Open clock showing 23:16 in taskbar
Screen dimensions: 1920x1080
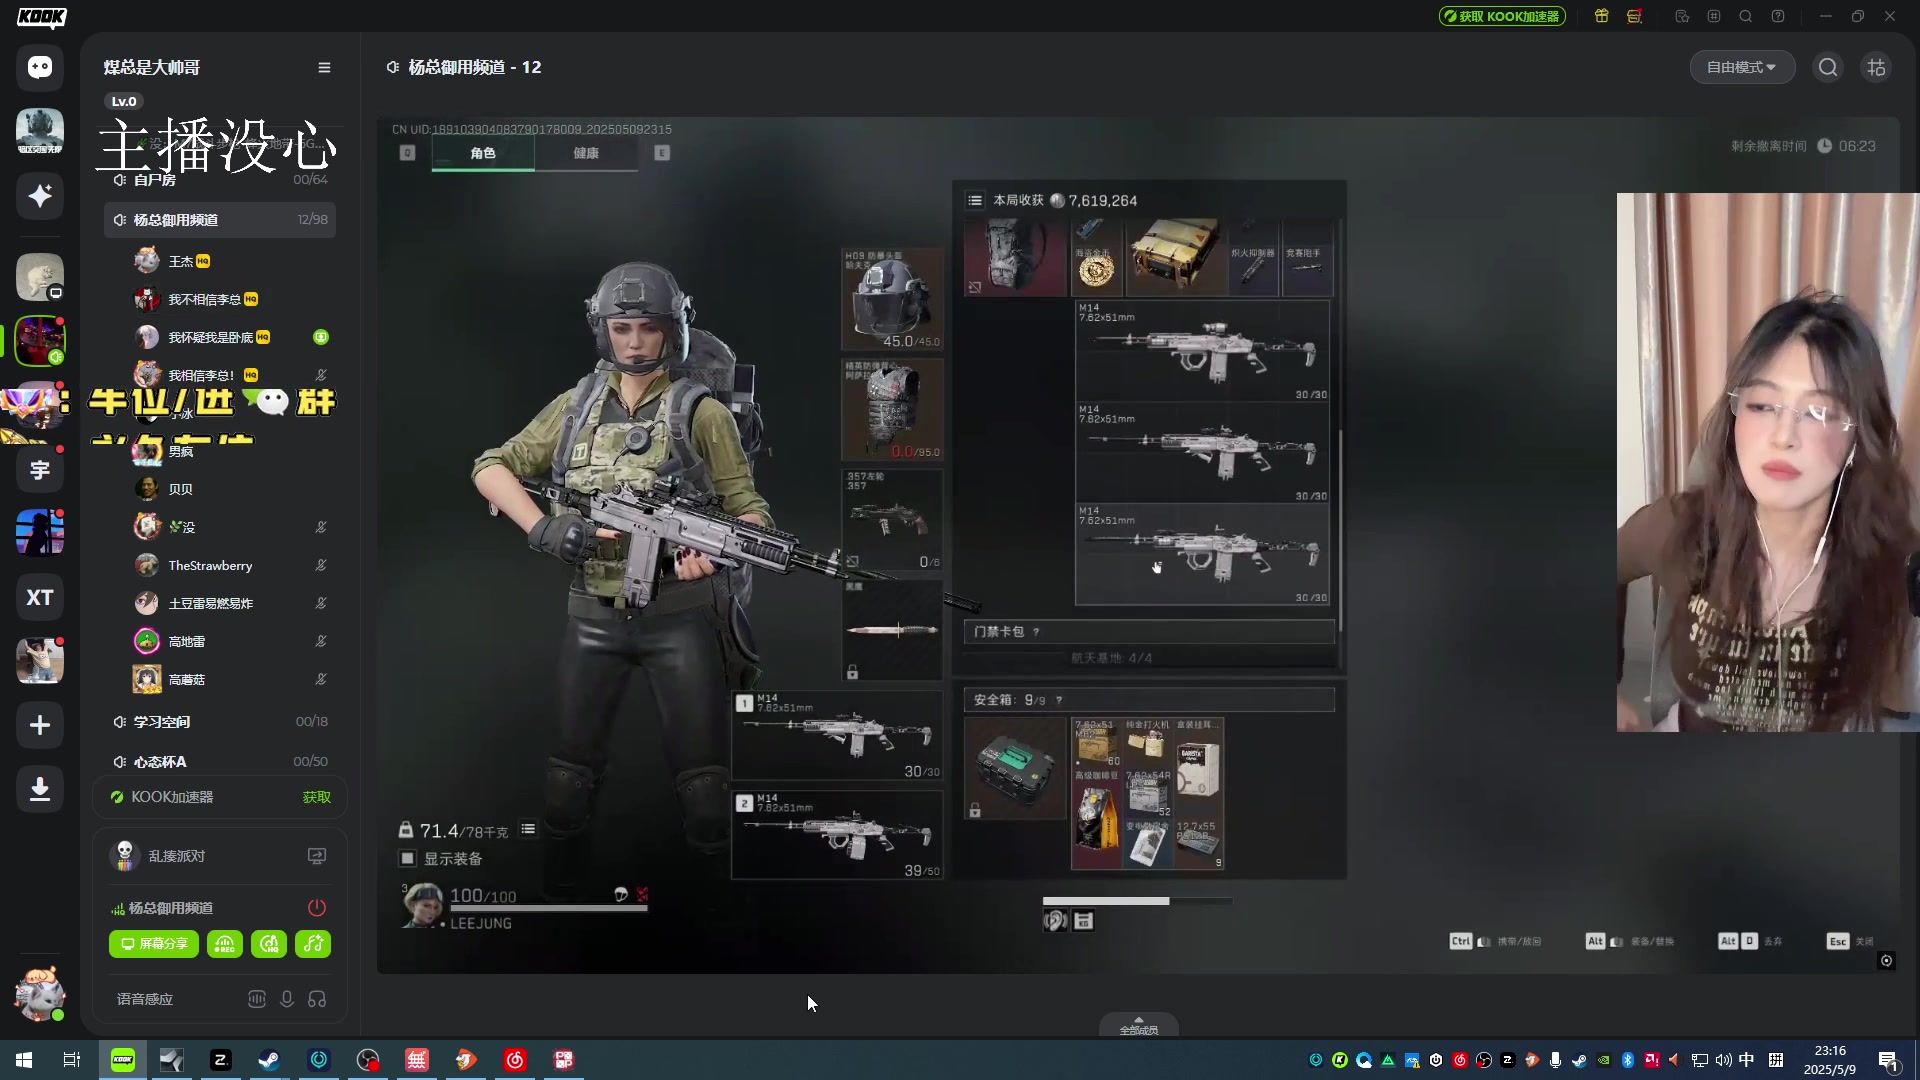(x=1830, y=1060)
